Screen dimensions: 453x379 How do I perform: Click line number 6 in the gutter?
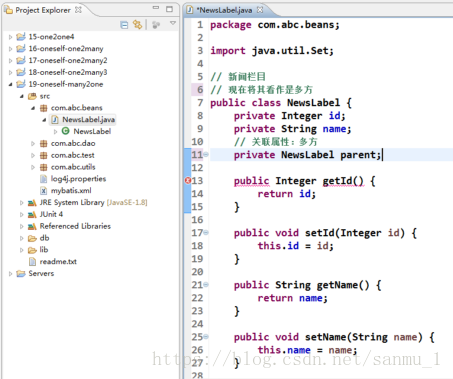[200, 89]
